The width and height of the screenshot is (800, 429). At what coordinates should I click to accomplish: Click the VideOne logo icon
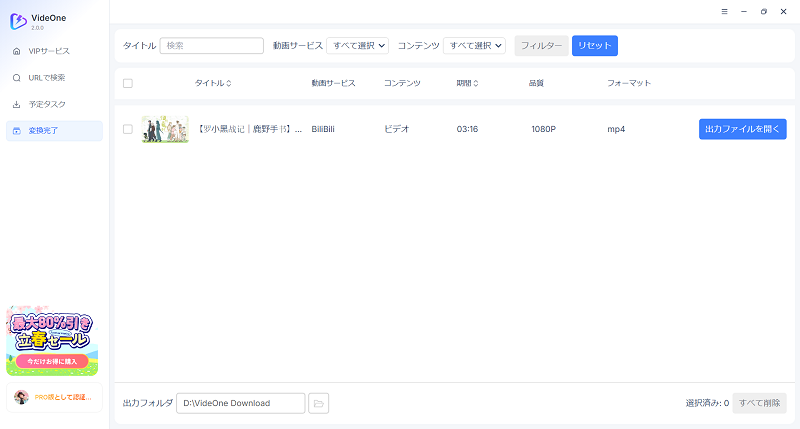[18, 21]
